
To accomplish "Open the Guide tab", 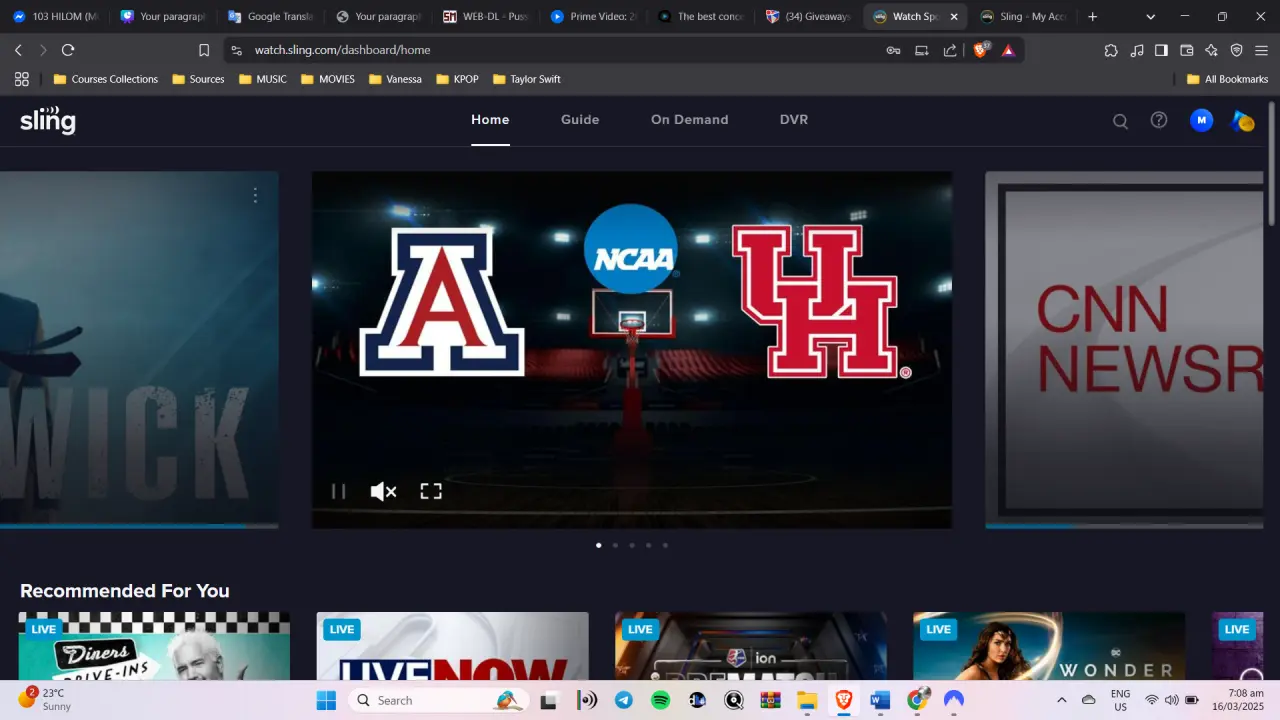I will click(x=580, y=120).
